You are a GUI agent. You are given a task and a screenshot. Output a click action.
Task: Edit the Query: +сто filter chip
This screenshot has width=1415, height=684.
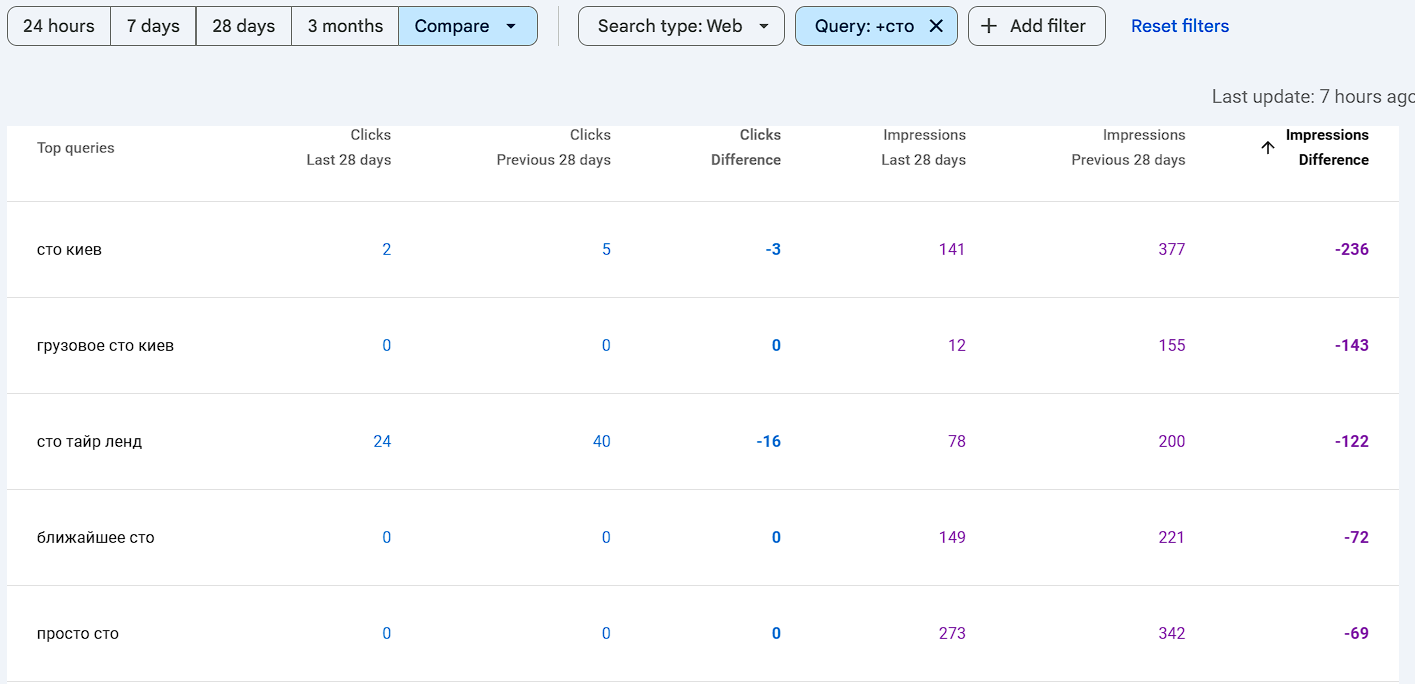(x=864, y=26)
